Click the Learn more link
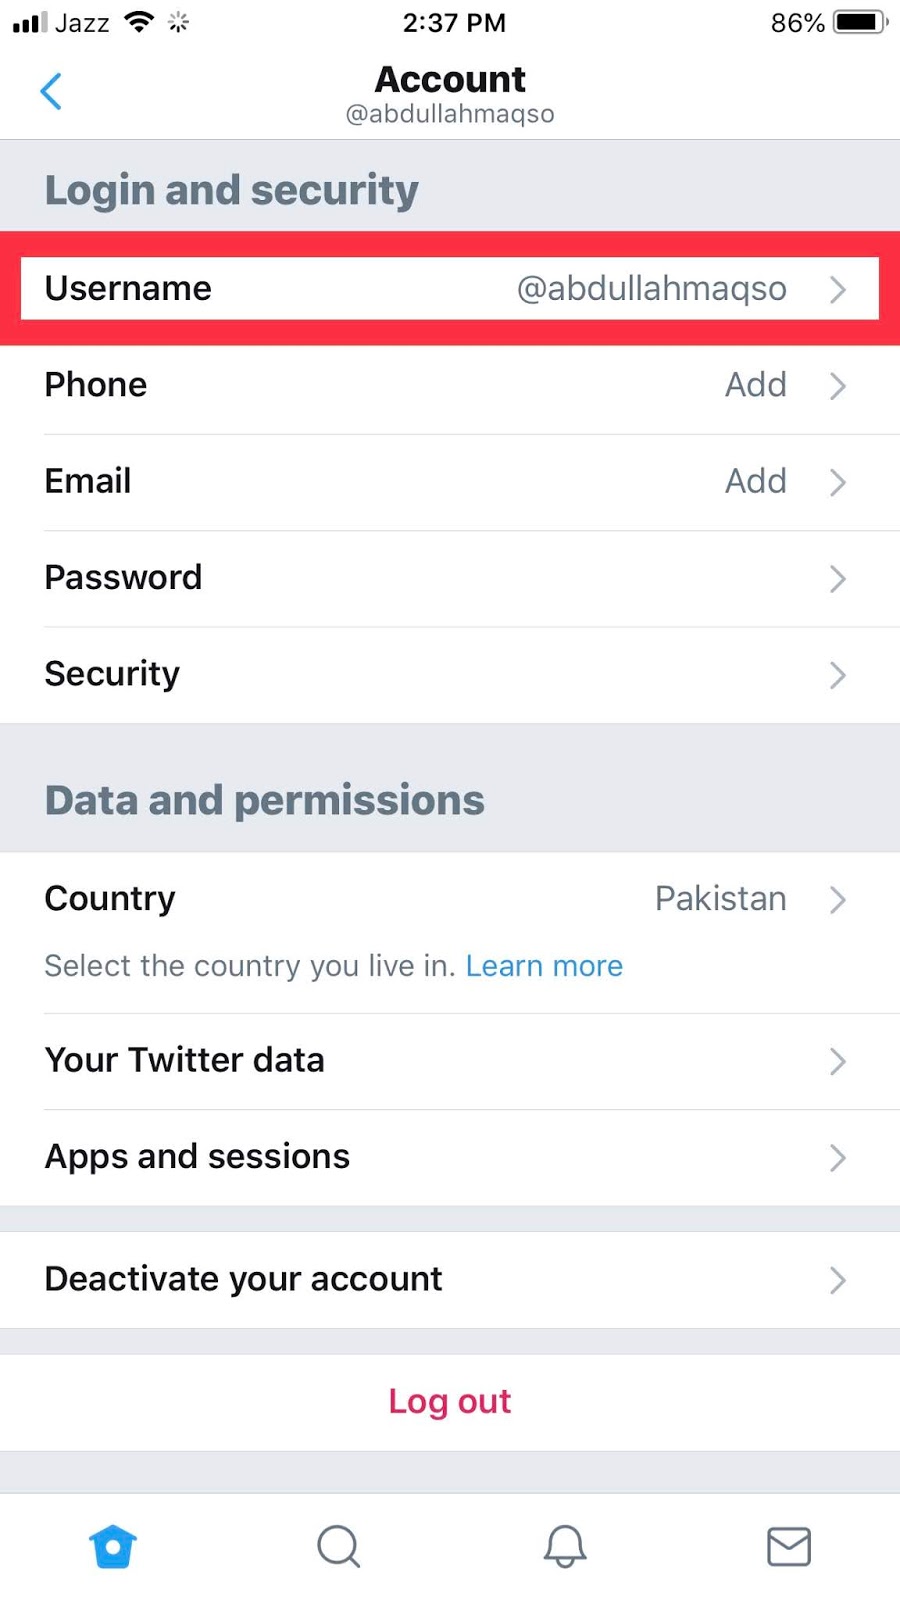The image size is (900, 1600). coord(544,966)
